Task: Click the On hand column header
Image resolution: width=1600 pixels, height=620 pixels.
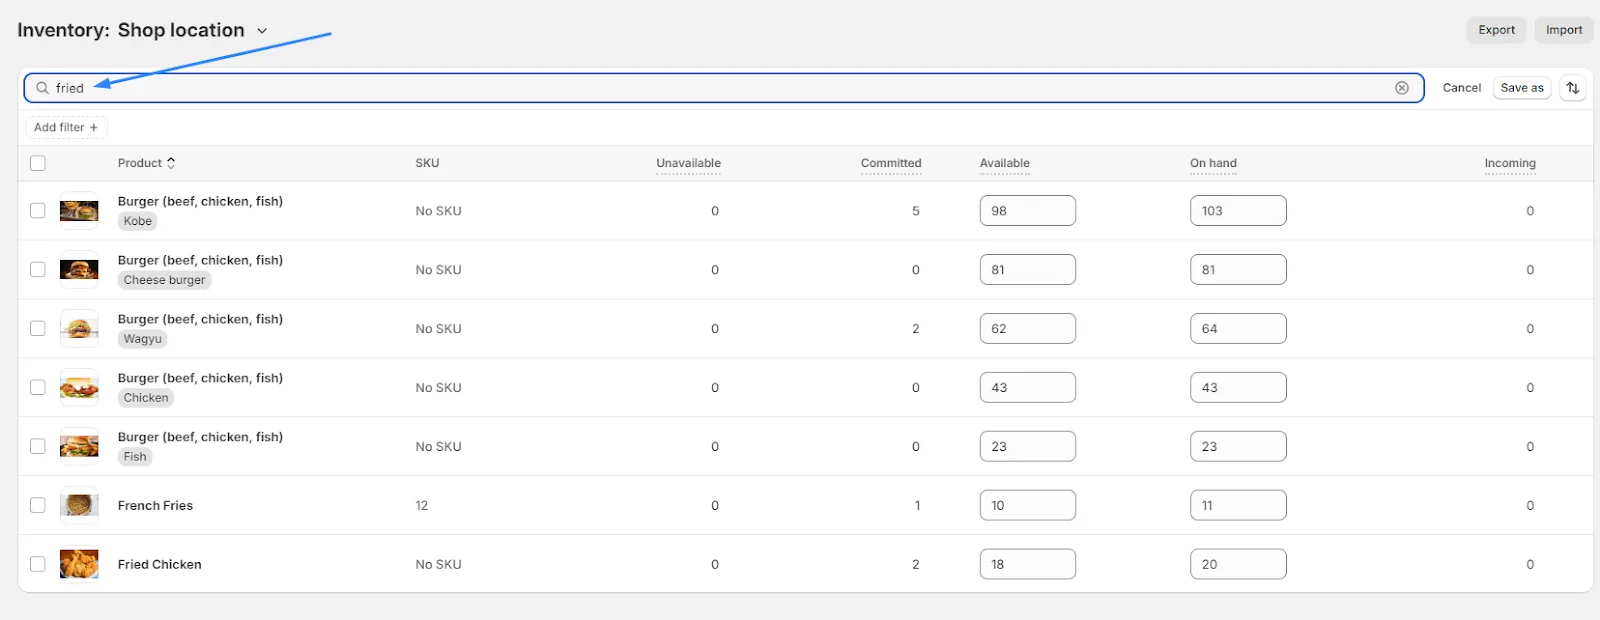Action: (x=1213, y=163)
